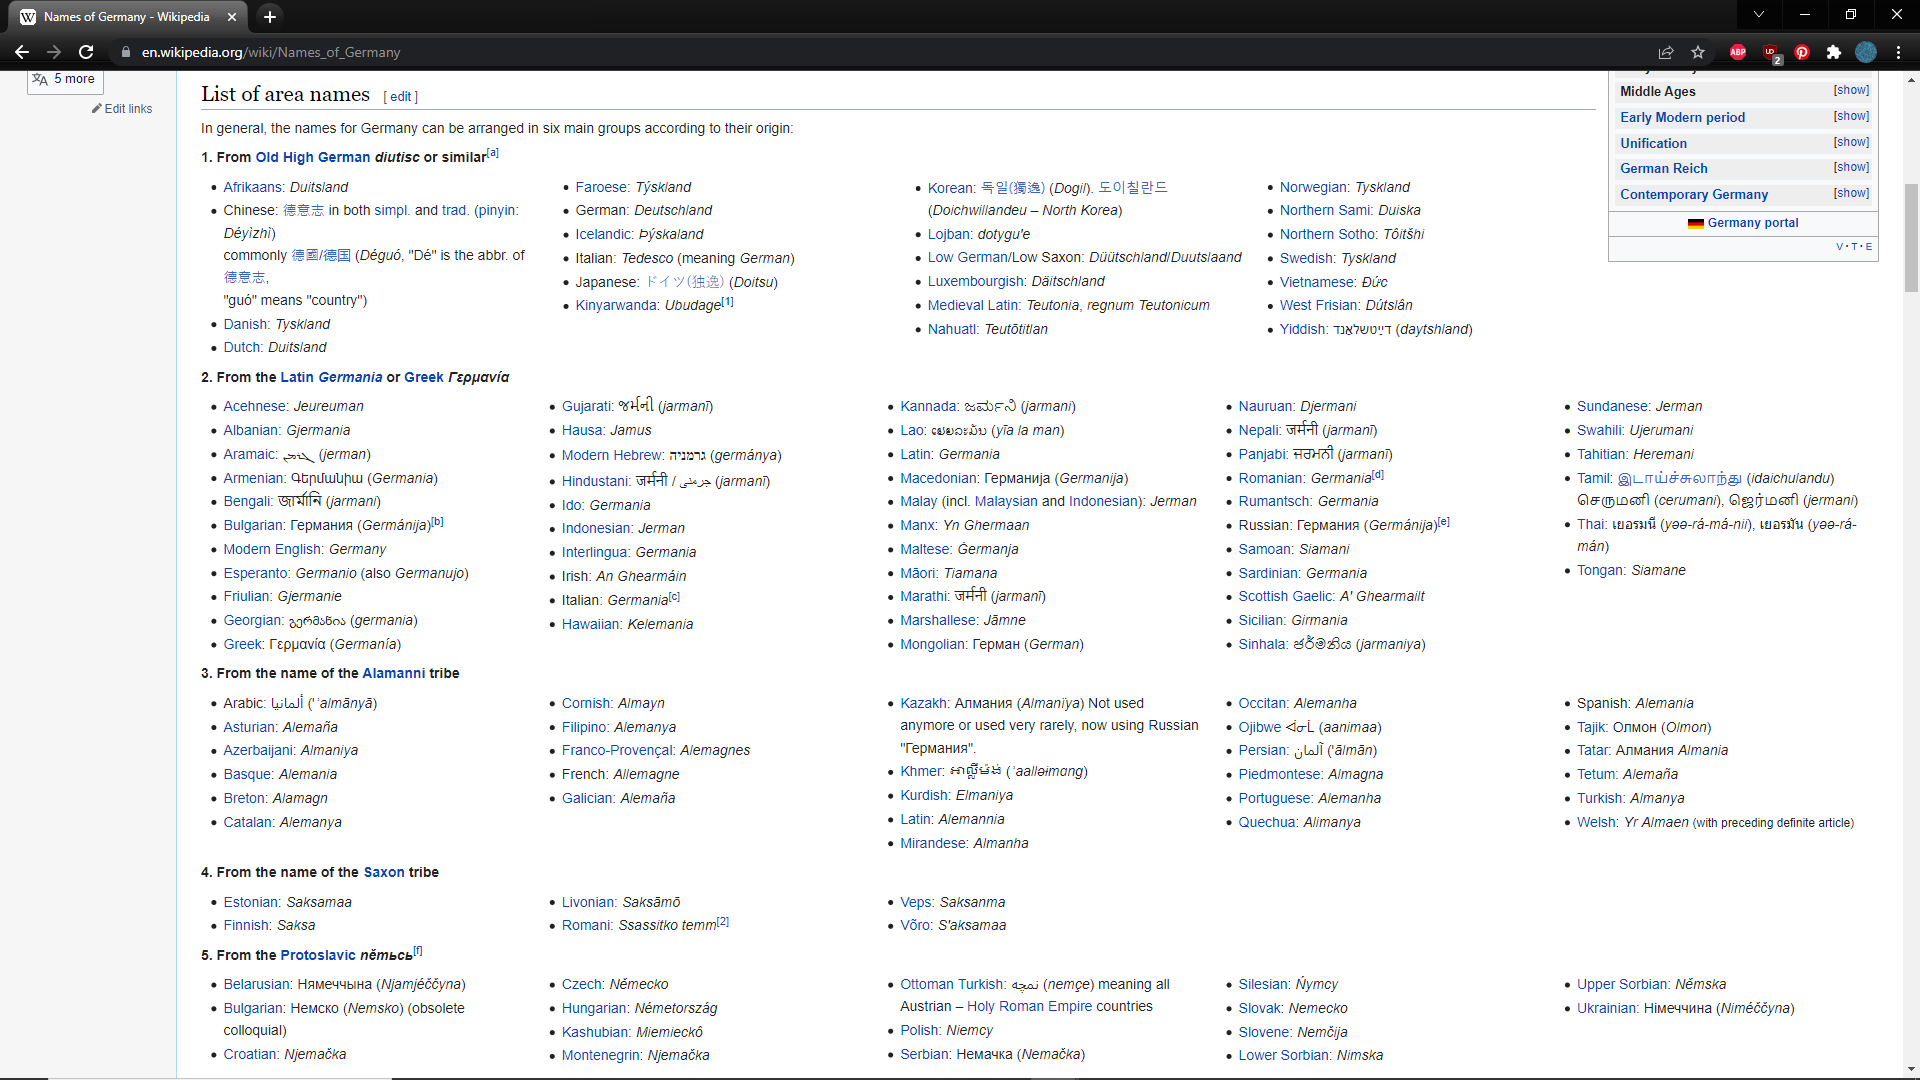
Task: Open the Gujarati language link
Action: coord(586,406)
